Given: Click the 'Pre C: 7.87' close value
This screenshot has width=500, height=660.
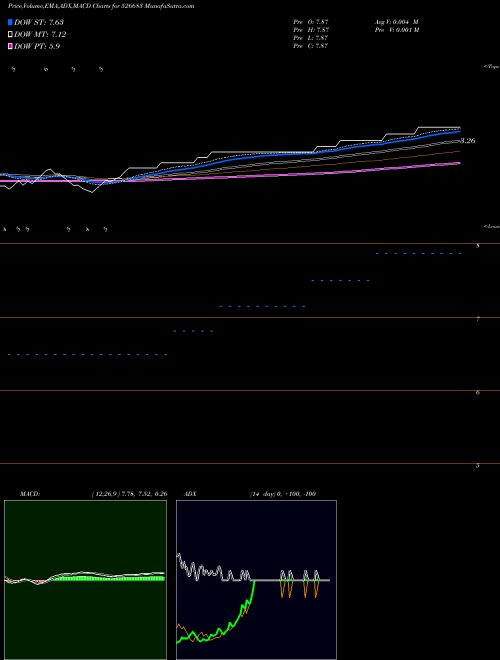Looking at the screenshot, I should (311, 46).
